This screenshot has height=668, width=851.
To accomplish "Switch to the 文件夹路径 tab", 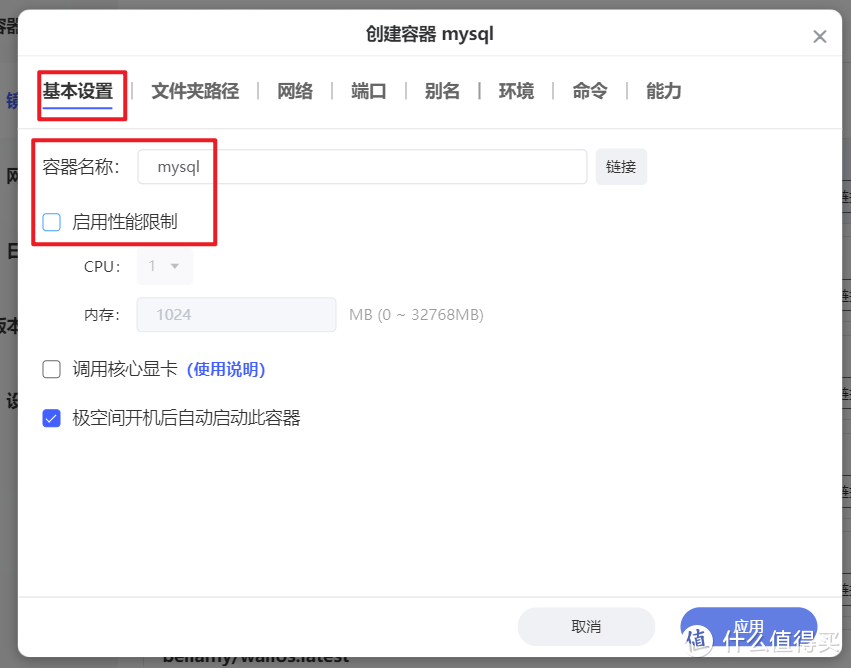I will [195, 91].
